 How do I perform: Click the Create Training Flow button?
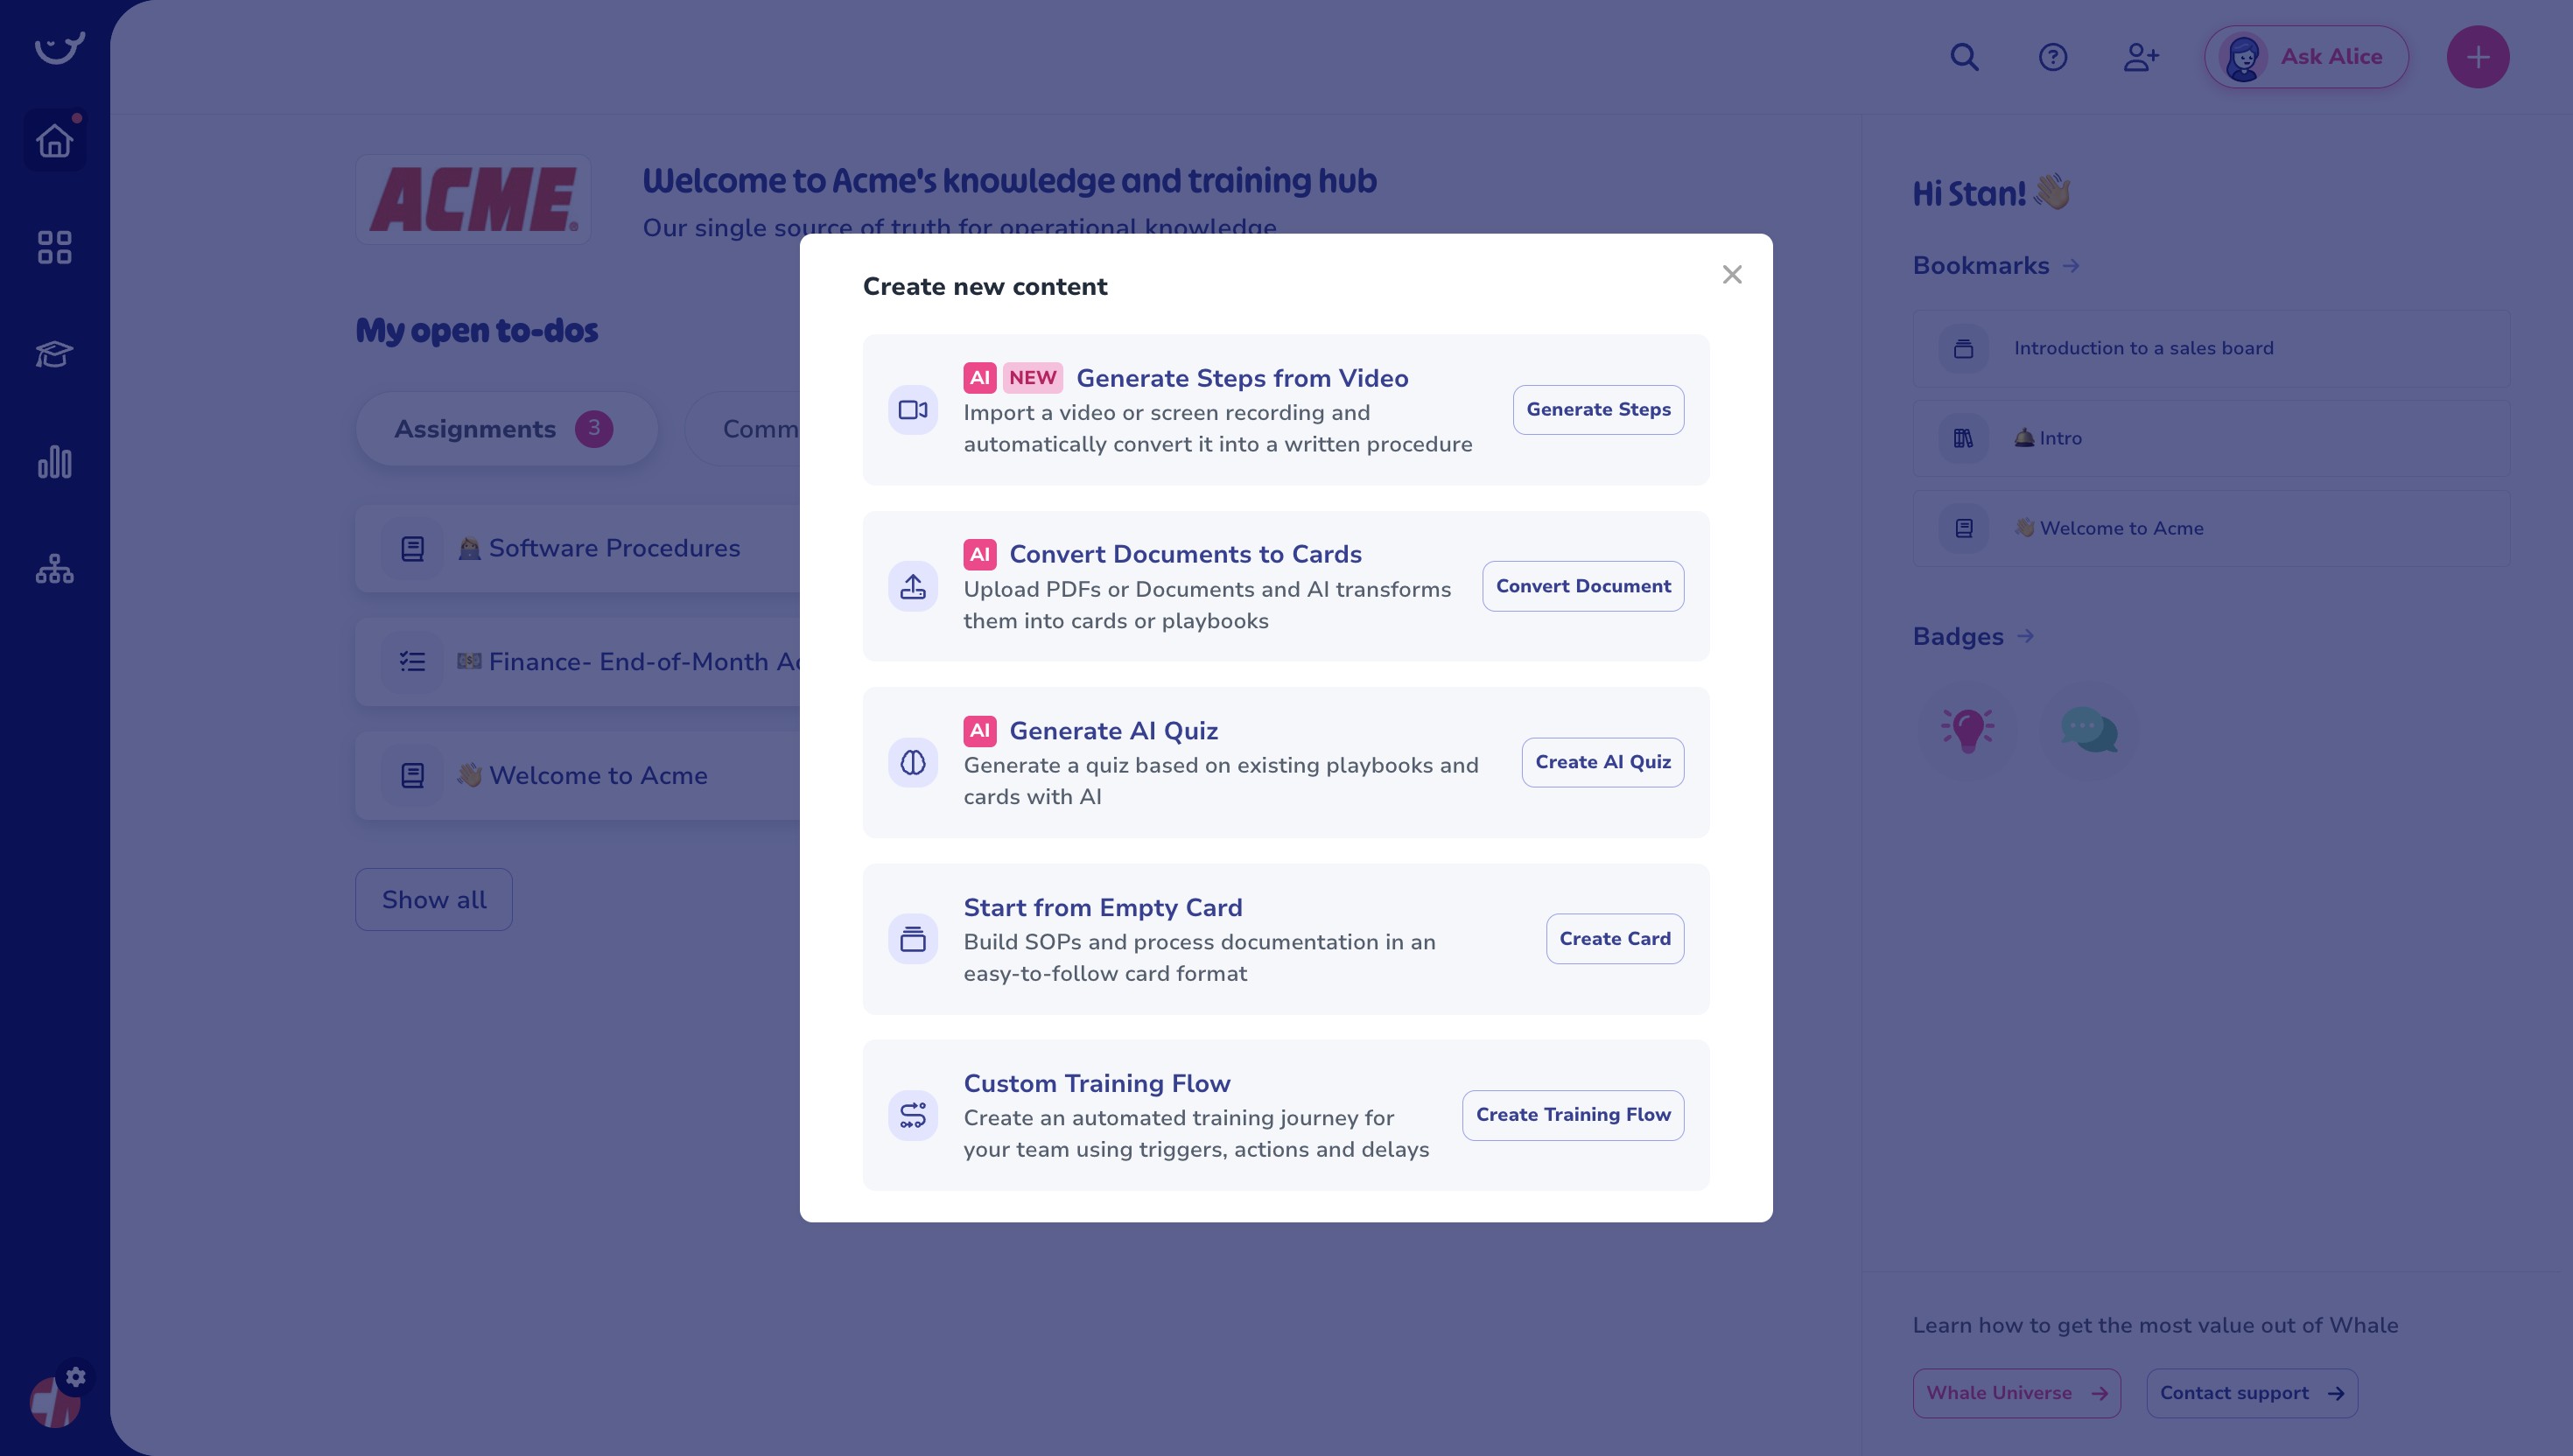(1573, 1115)
